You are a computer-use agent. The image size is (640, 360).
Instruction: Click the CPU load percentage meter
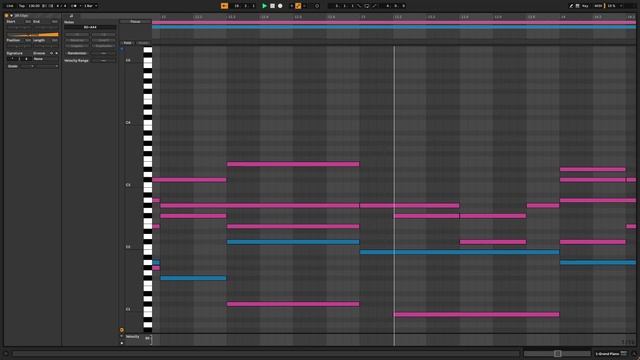(611, 6)
